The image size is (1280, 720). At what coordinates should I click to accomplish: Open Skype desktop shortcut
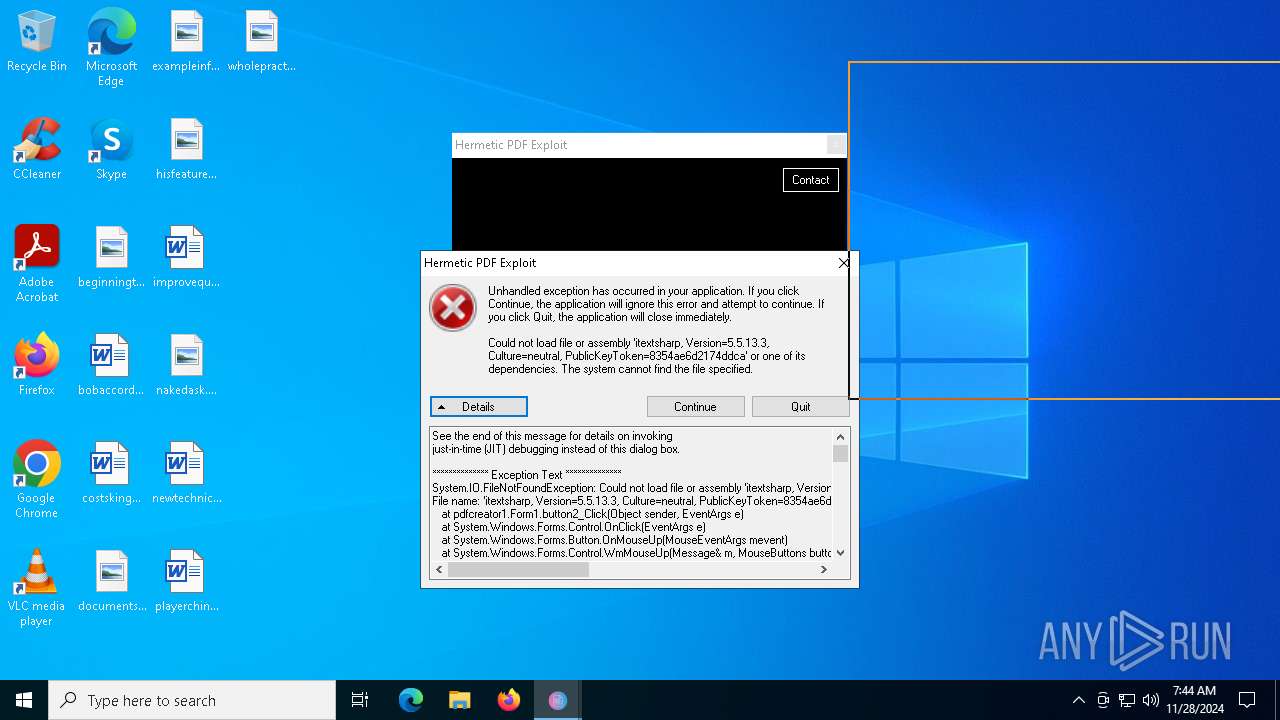[x=111, y=150]
